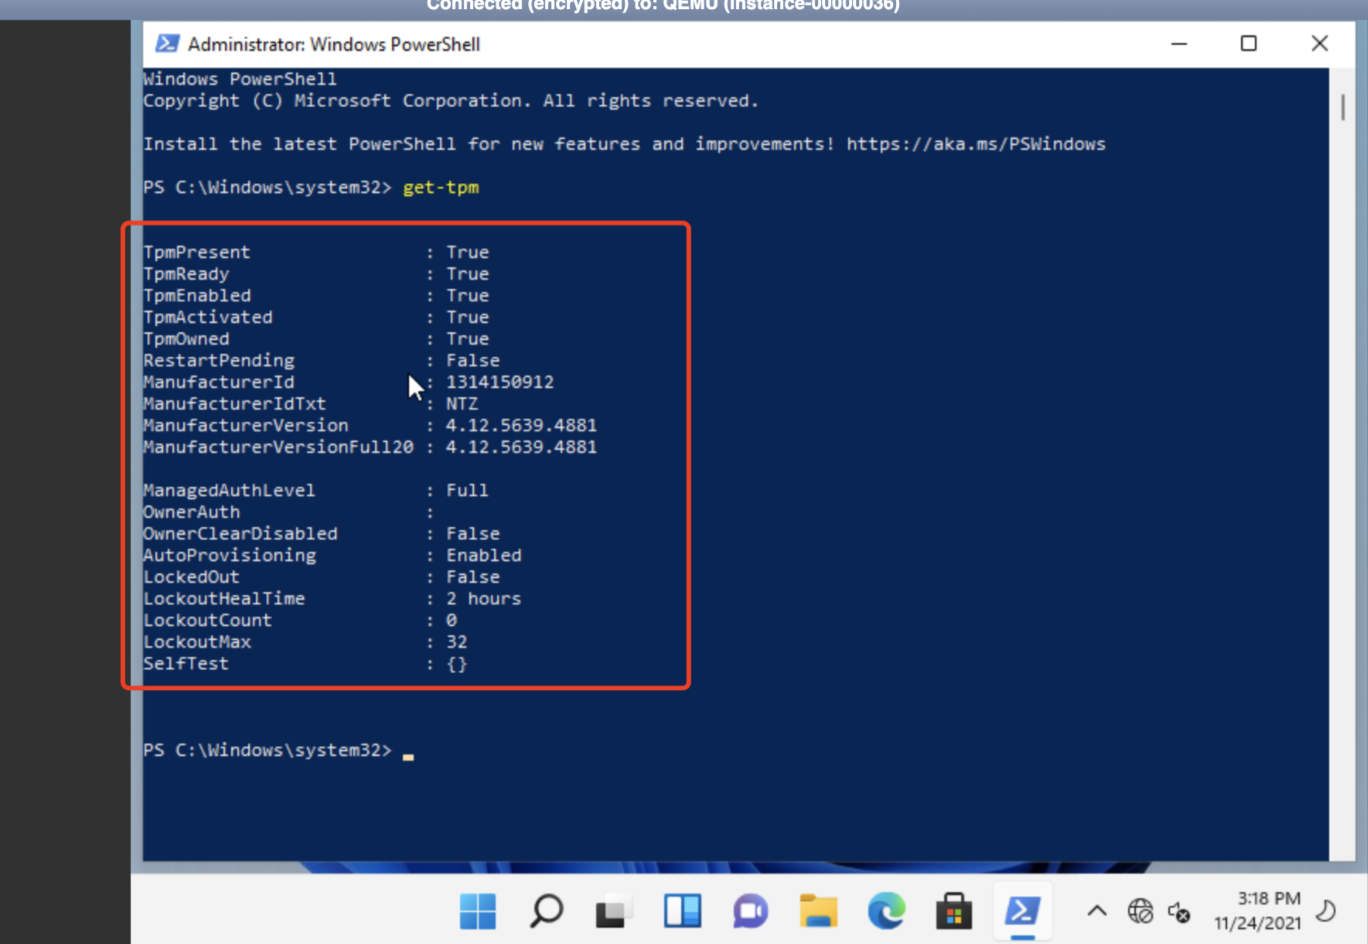This screenshot has width=1368, height=944.
Task: Click the aka.ms/PSWindows URL
Action: (x=975, y=144)
